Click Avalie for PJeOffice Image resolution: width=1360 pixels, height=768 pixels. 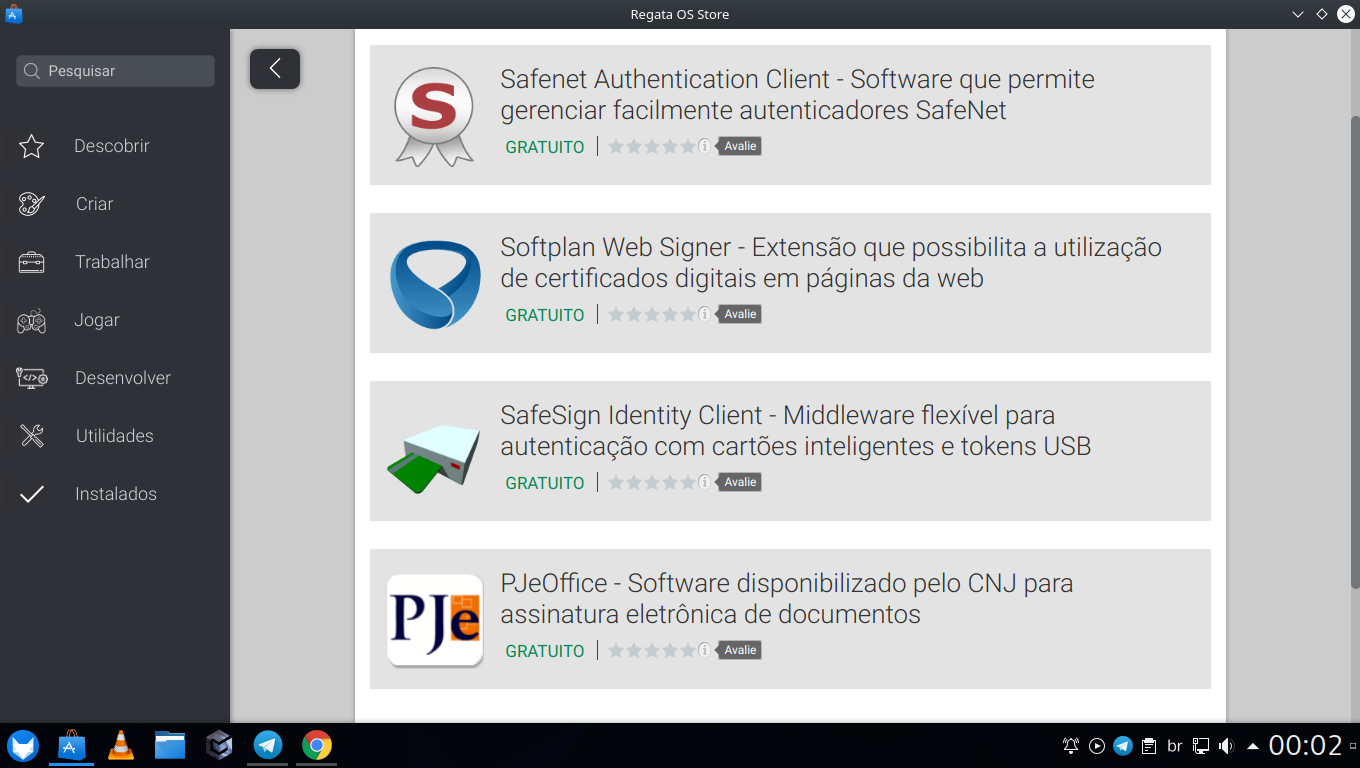pyautogui.click(x=739, y=649)
